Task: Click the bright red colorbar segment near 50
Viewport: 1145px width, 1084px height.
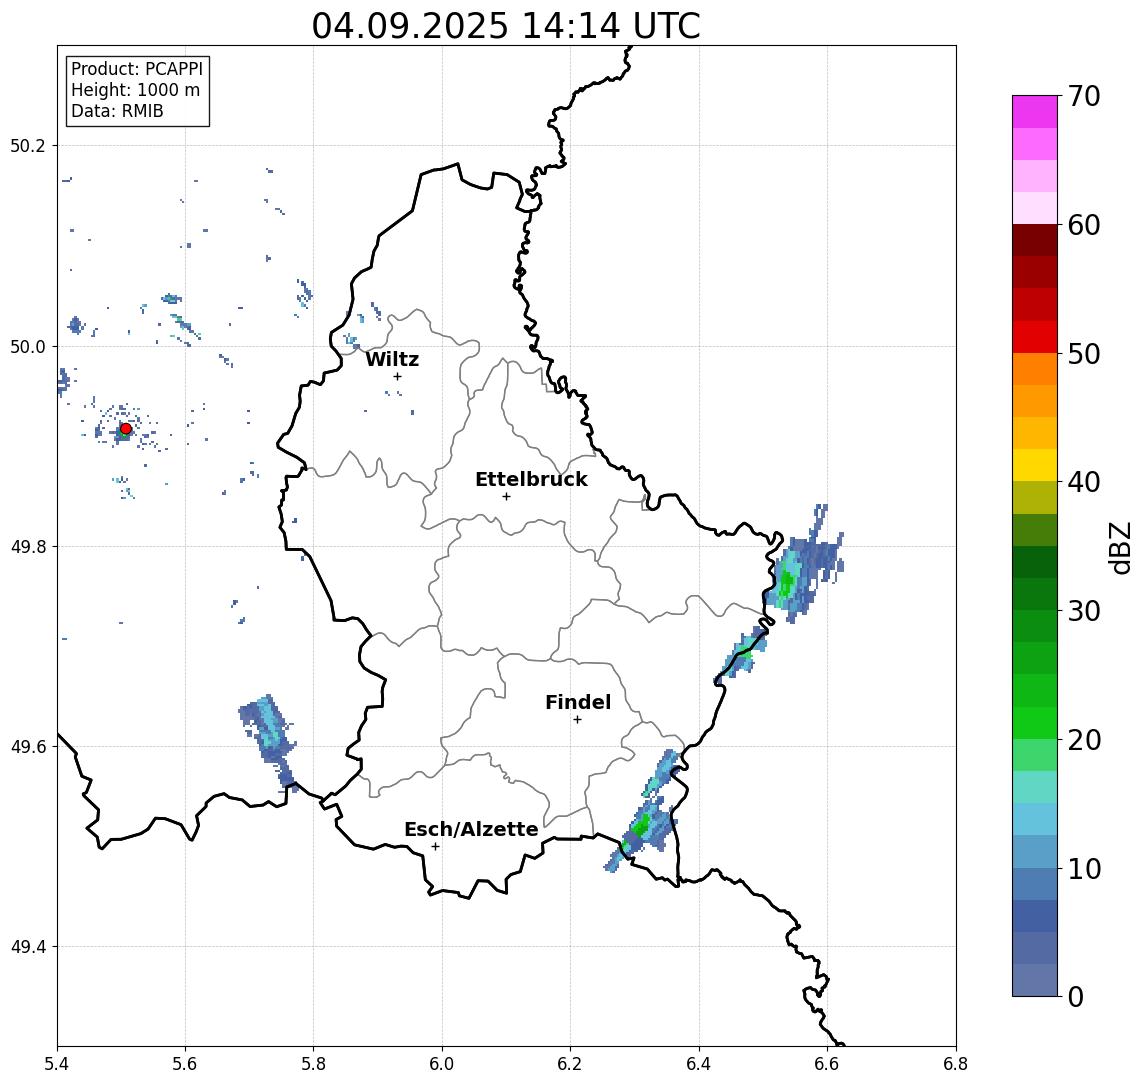Action: [1035, 337]
